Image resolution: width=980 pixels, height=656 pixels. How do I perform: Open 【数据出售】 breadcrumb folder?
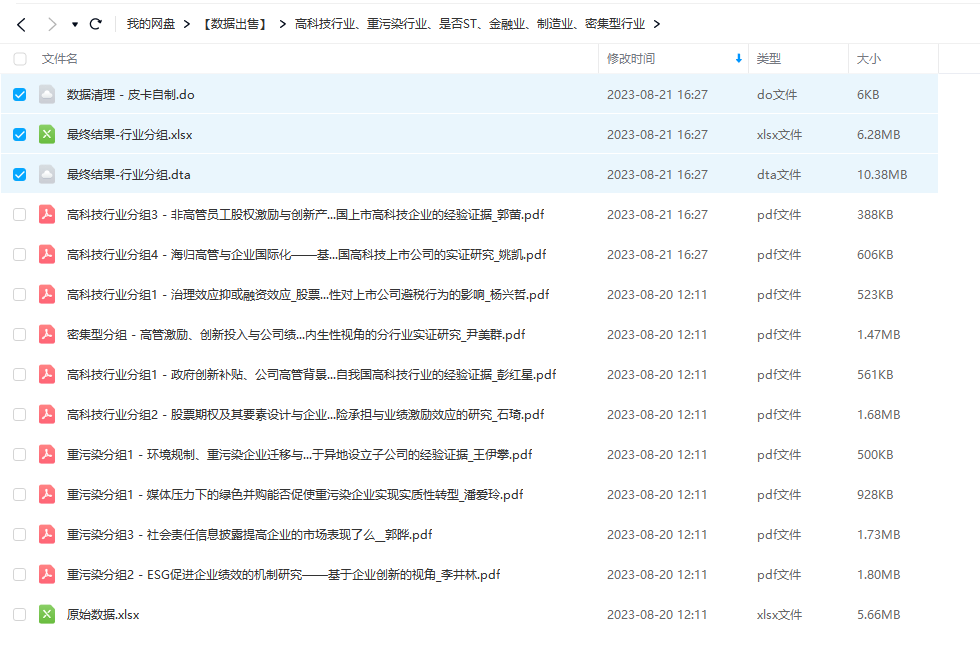pos(235,24)
